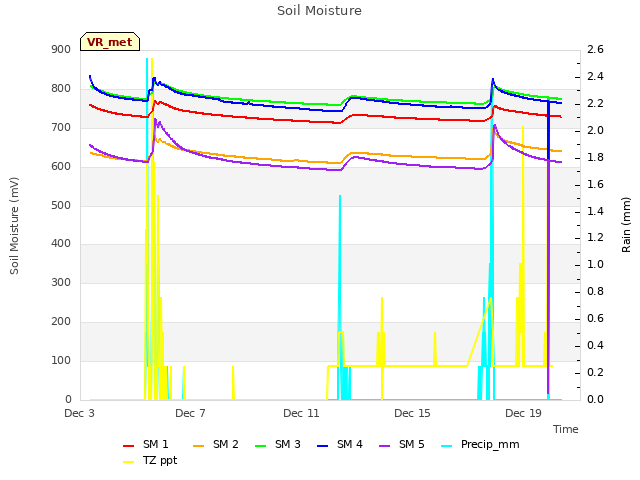Click the cyan Precip_mm legend swatch
Viewport: 640px width, 480px height.
447,446
